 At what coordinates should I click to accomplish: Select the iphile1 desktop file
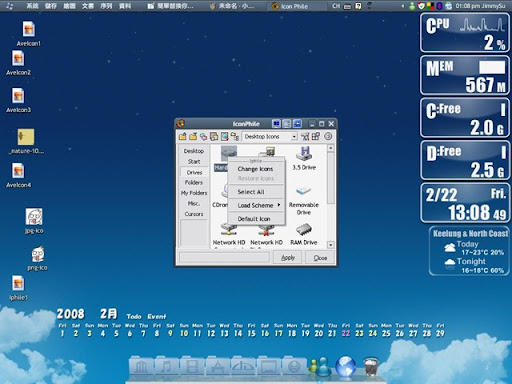pyautogui.click(x=18, y=288)
